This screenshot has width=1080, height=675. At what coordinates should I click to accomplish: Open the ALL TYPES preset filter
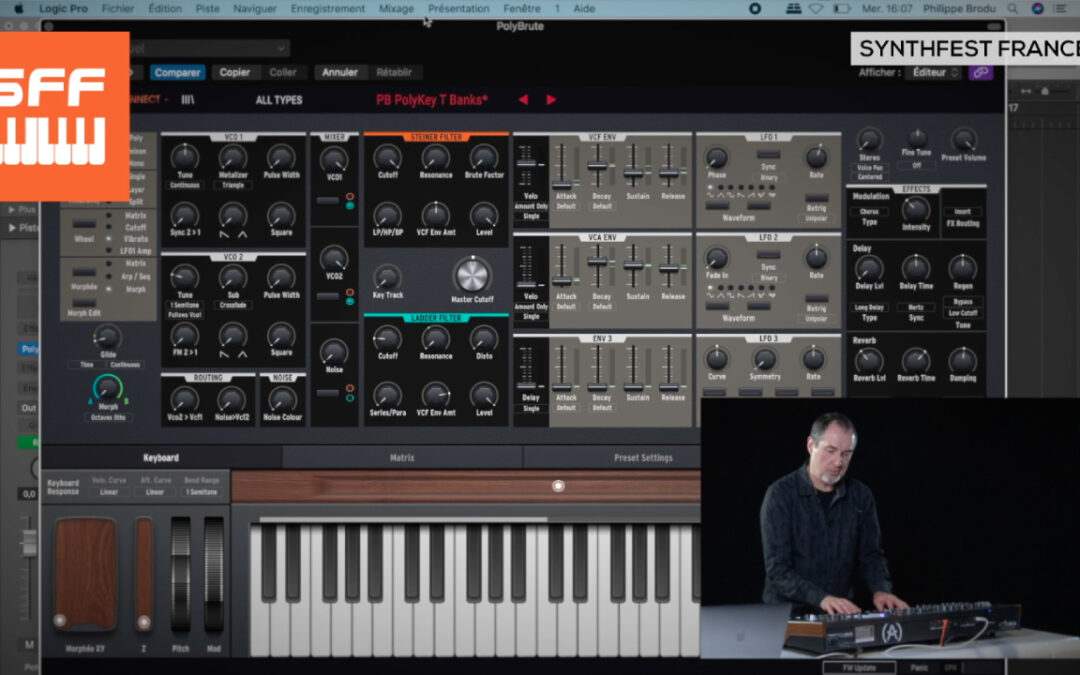(279, 100)
